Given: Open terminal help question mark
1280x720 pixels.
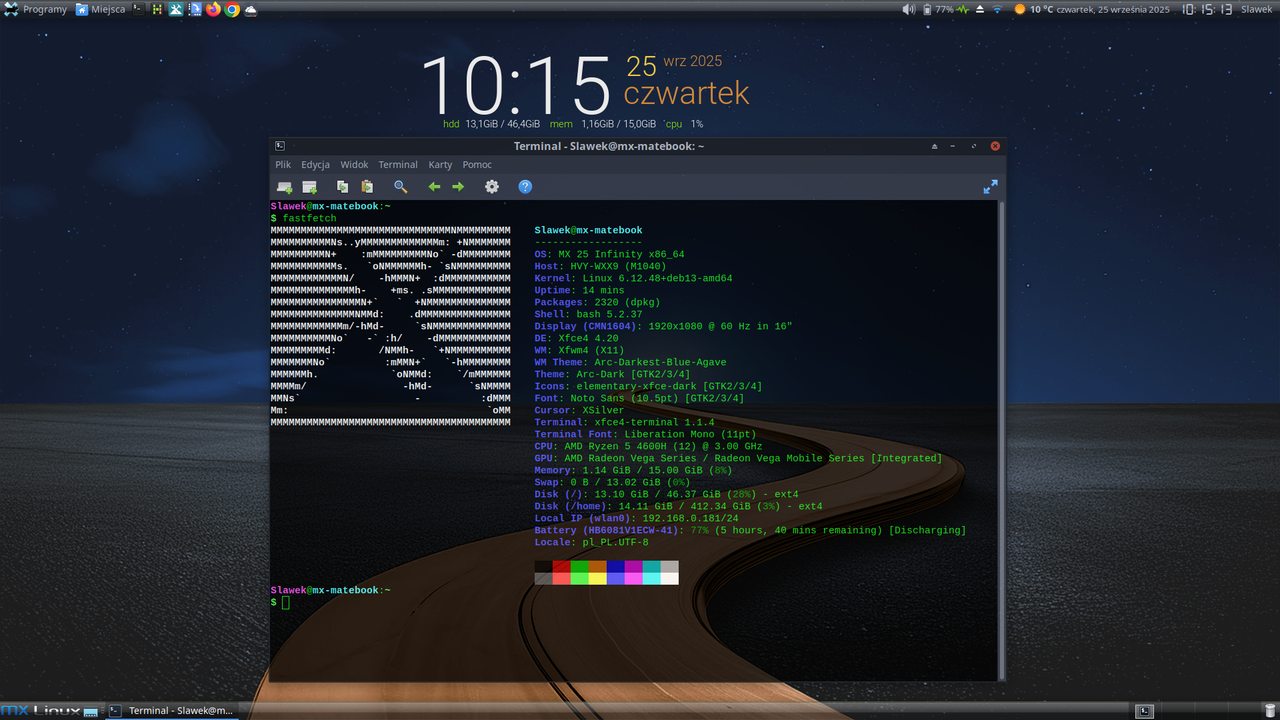Looking at the screenshot, I should 525,187.
